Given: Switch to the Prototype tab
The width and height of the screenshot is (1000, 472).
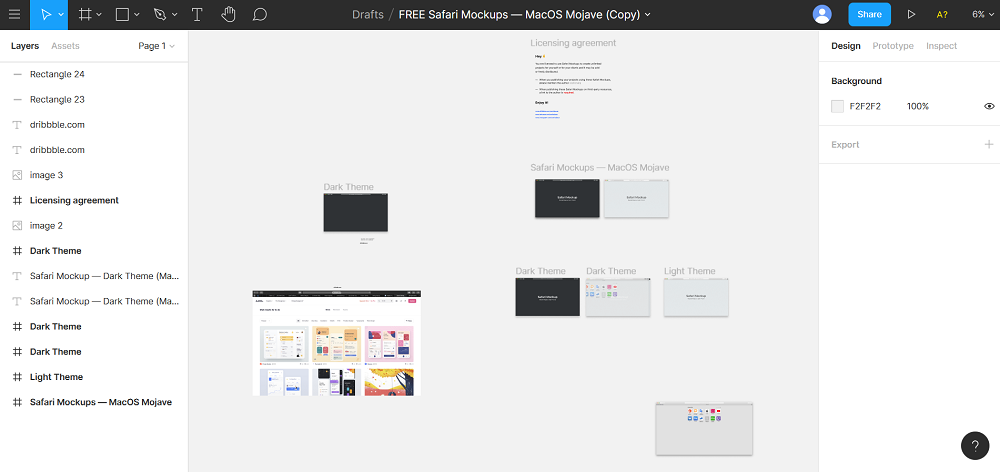Looking at the screenshot, I should click(893, 46).
